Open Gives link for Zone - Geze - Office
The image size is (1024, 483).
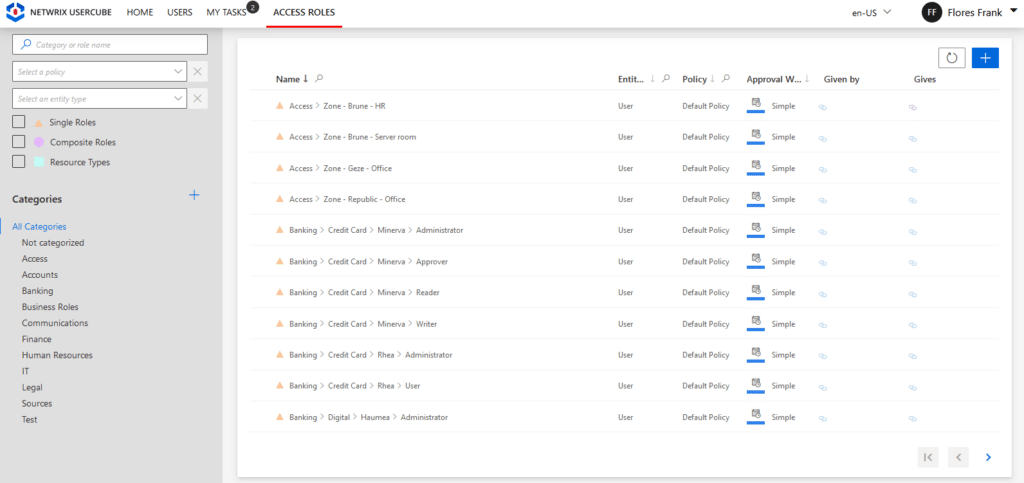913,170
